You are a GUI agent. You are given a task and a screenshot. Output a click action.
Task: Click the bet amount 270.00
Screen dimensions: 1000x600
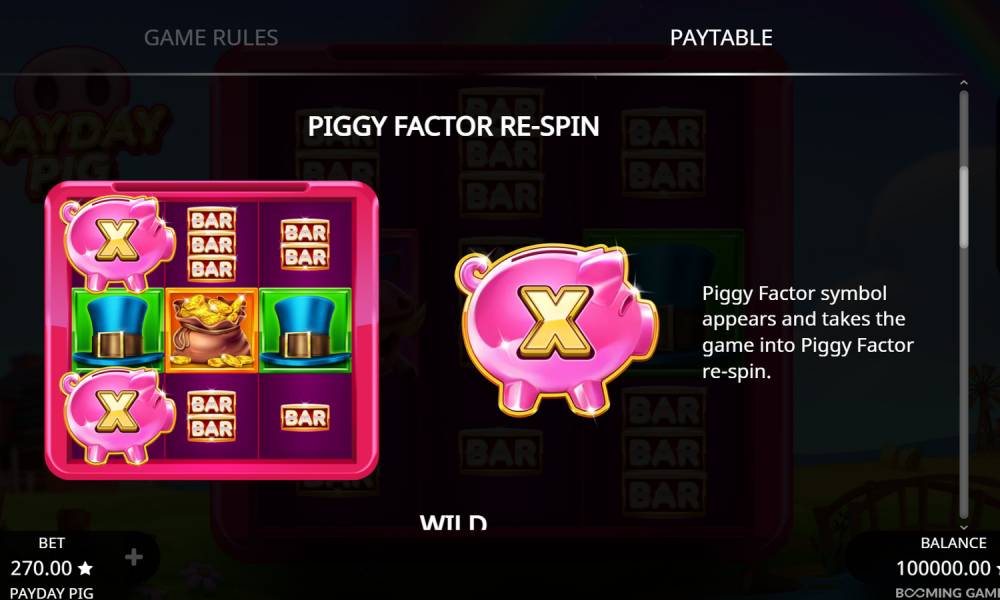click(x=41, y=568)
